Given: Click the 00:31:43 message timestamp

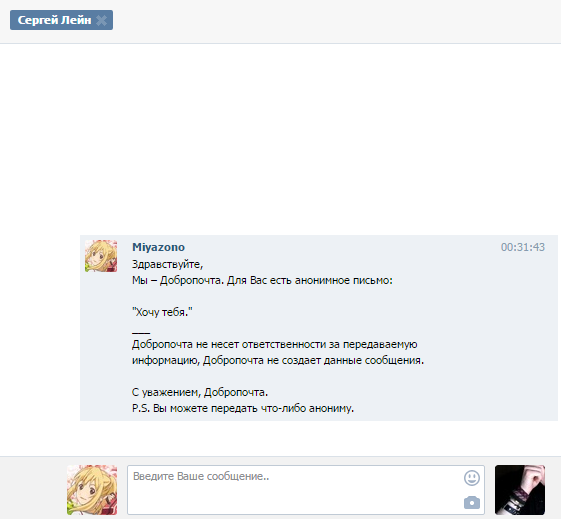Looking at the screenshot, I should click(523, 247).
